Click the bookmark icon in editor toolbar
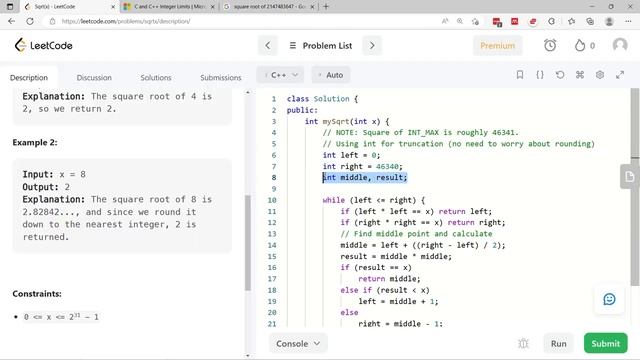Viewport: 640px width, 360px height. tap(520, 75)
